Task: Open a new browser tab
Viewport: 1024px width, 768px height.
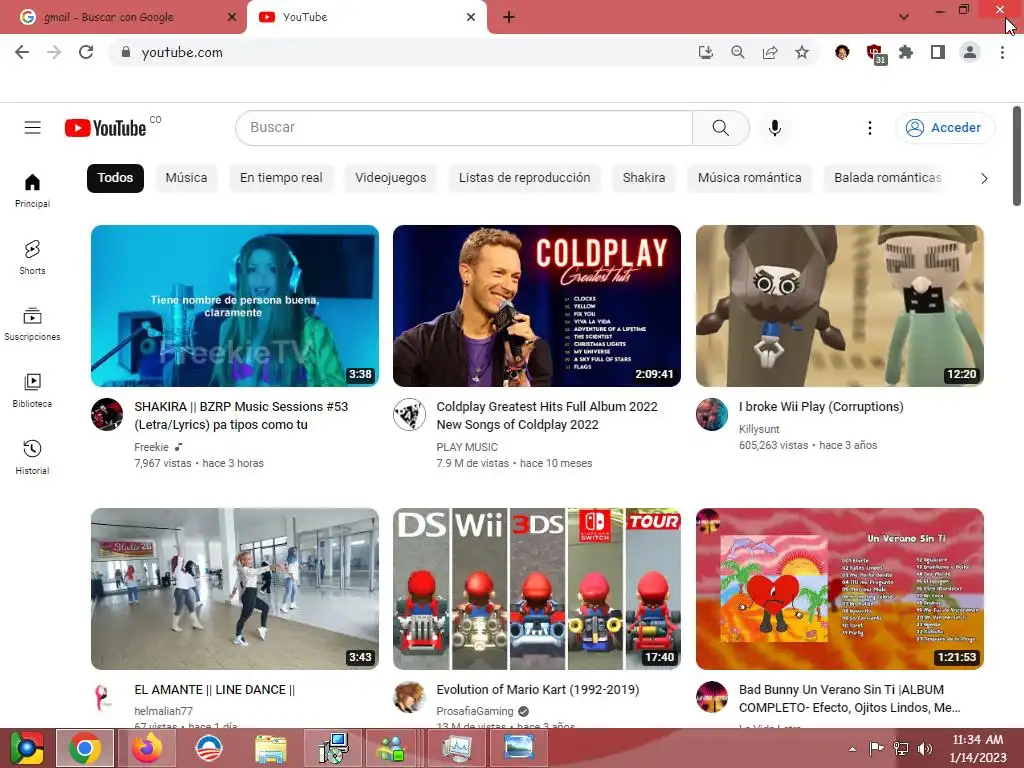Action: click(509, 17)
